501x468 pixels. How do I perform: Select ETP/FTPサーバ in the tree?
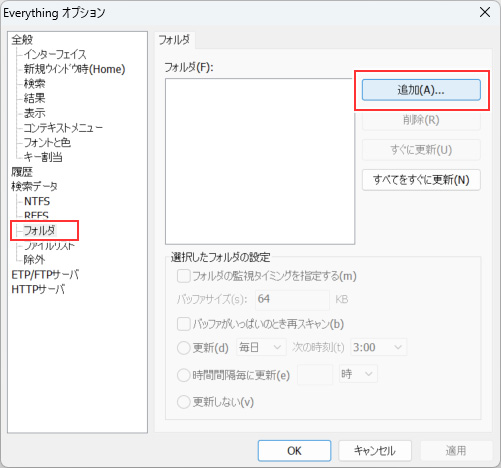point(45,274)
